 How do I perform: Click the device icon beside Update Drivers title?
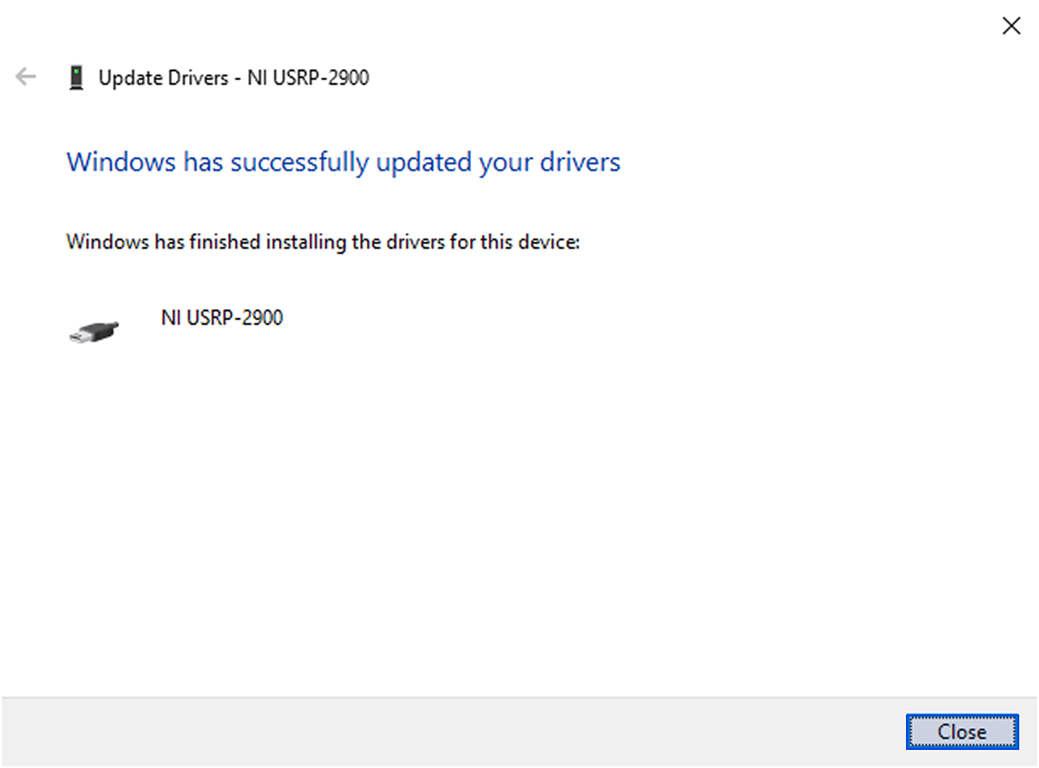point(76,77)
